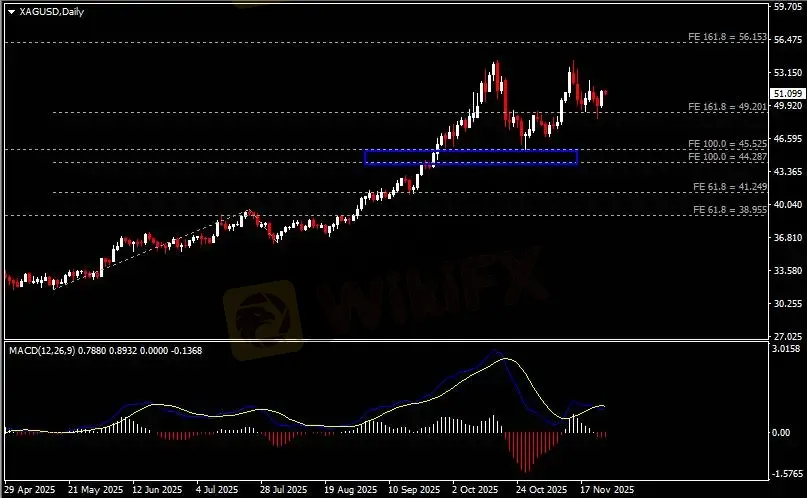Click the -1.5765 MACD scale value

pyautogui.click(x=789, y=474)
